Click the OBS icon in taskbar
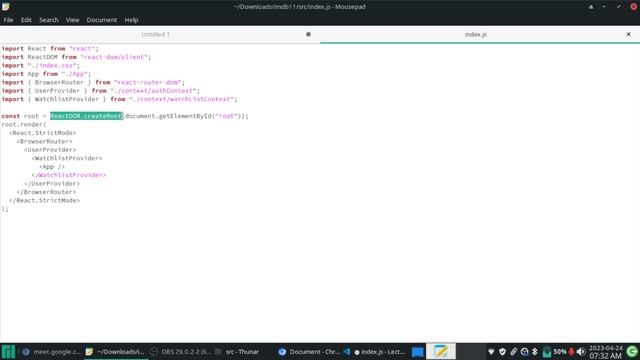This screenshot has width=640, height=360. (x=154, y=351)
